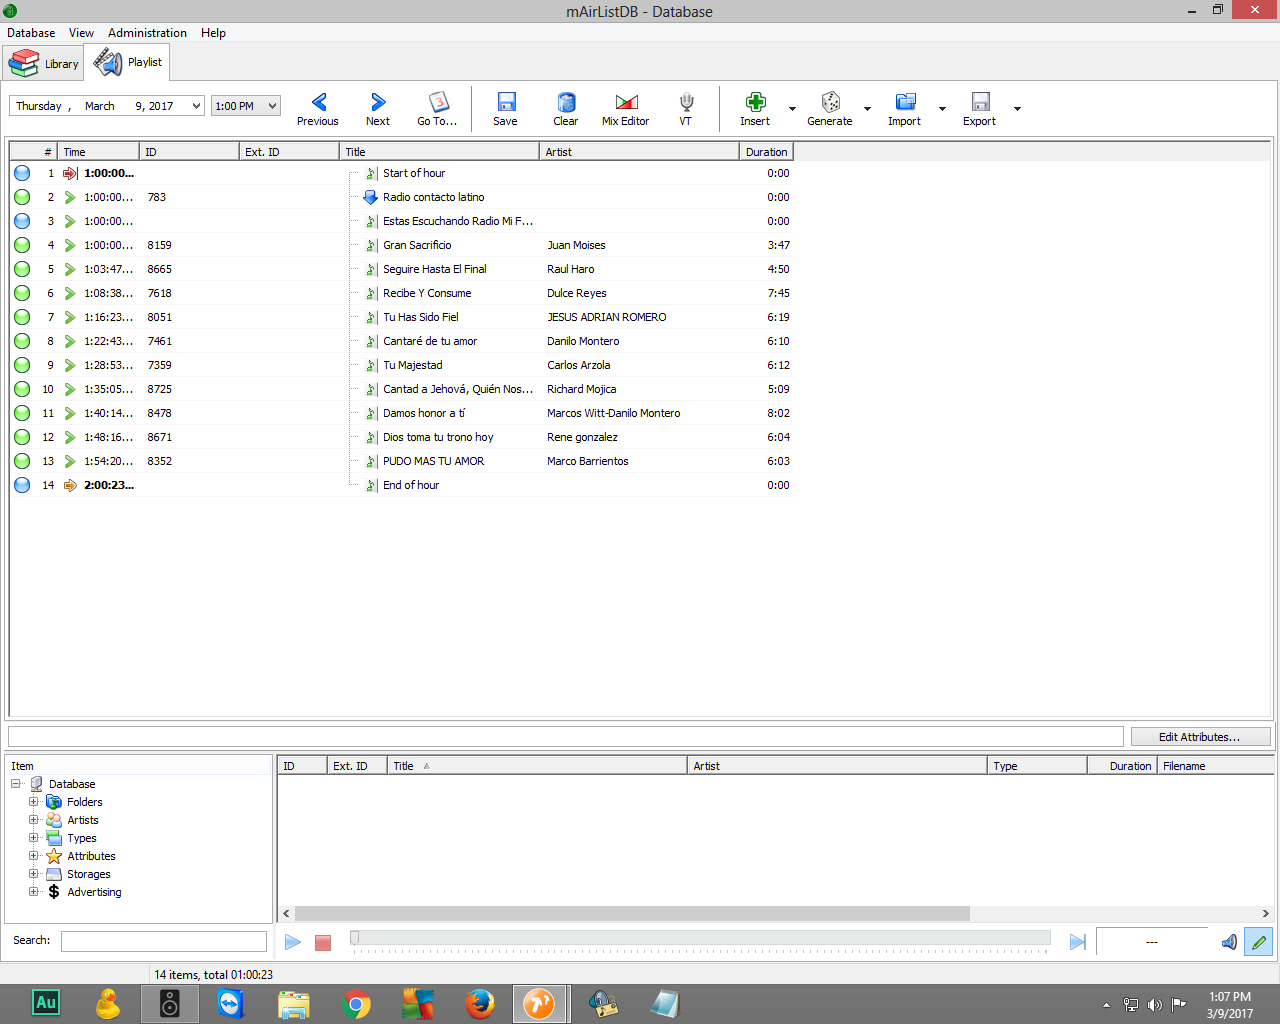The width and height of the screenshot is (1280, 1024).
Task: Expand the Folders tree node
Action: tap(34, 802)
